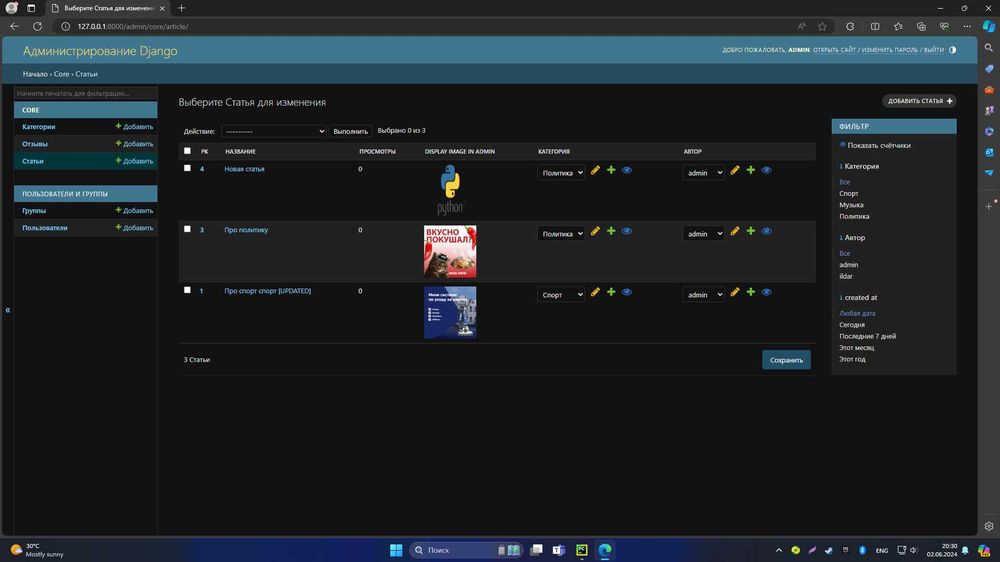Click eye view icon next to Спорт category
1000x562 pixels.
(x=627, y=292)
